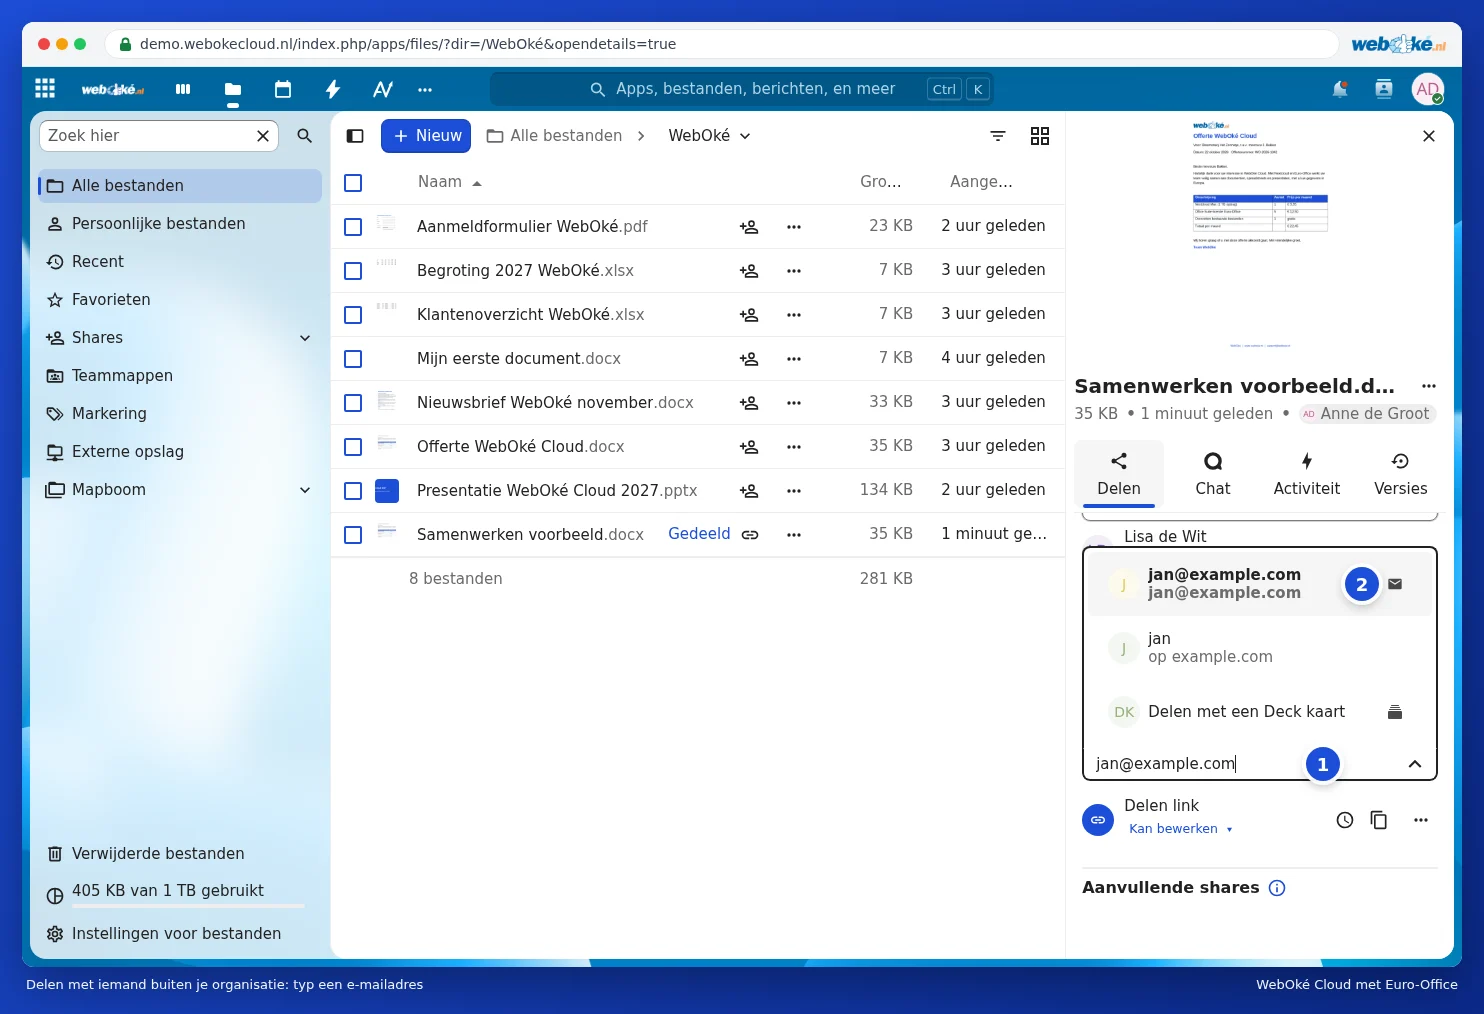Click the search magnifier beside Zoek hier
Screen dimensions: 1484x1014
305,136
